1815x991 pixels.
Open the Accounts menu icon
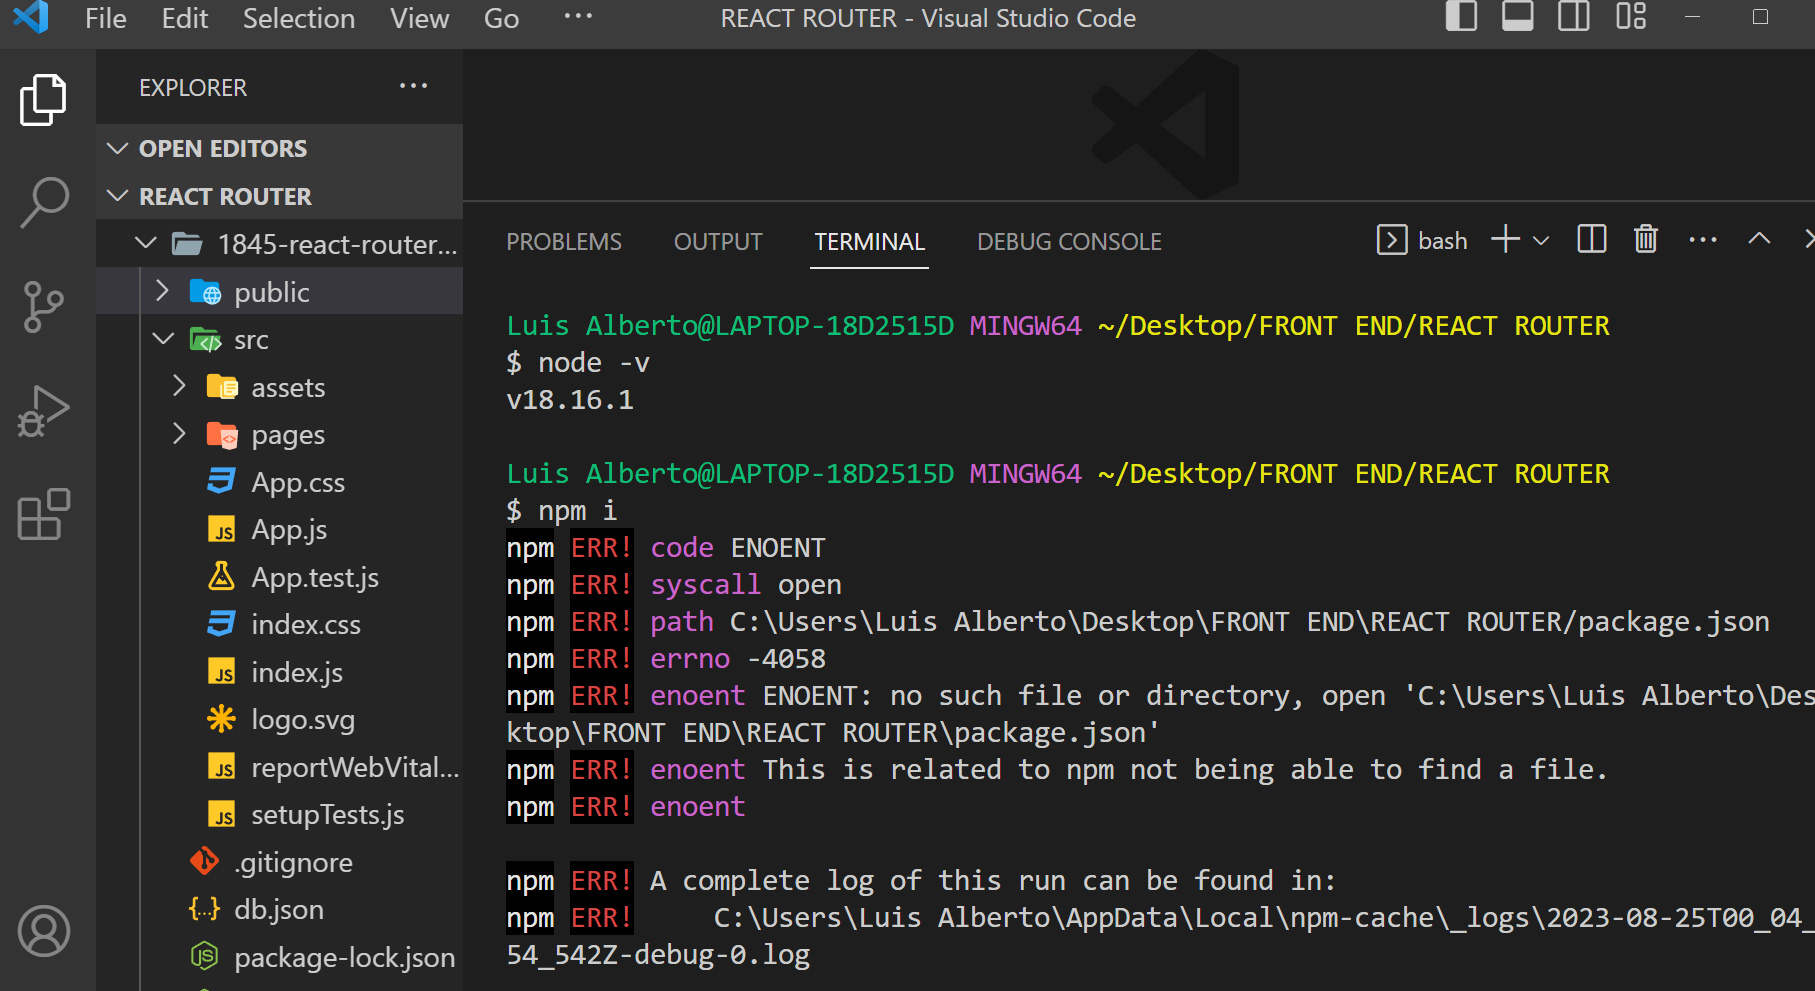pos(44,931)
